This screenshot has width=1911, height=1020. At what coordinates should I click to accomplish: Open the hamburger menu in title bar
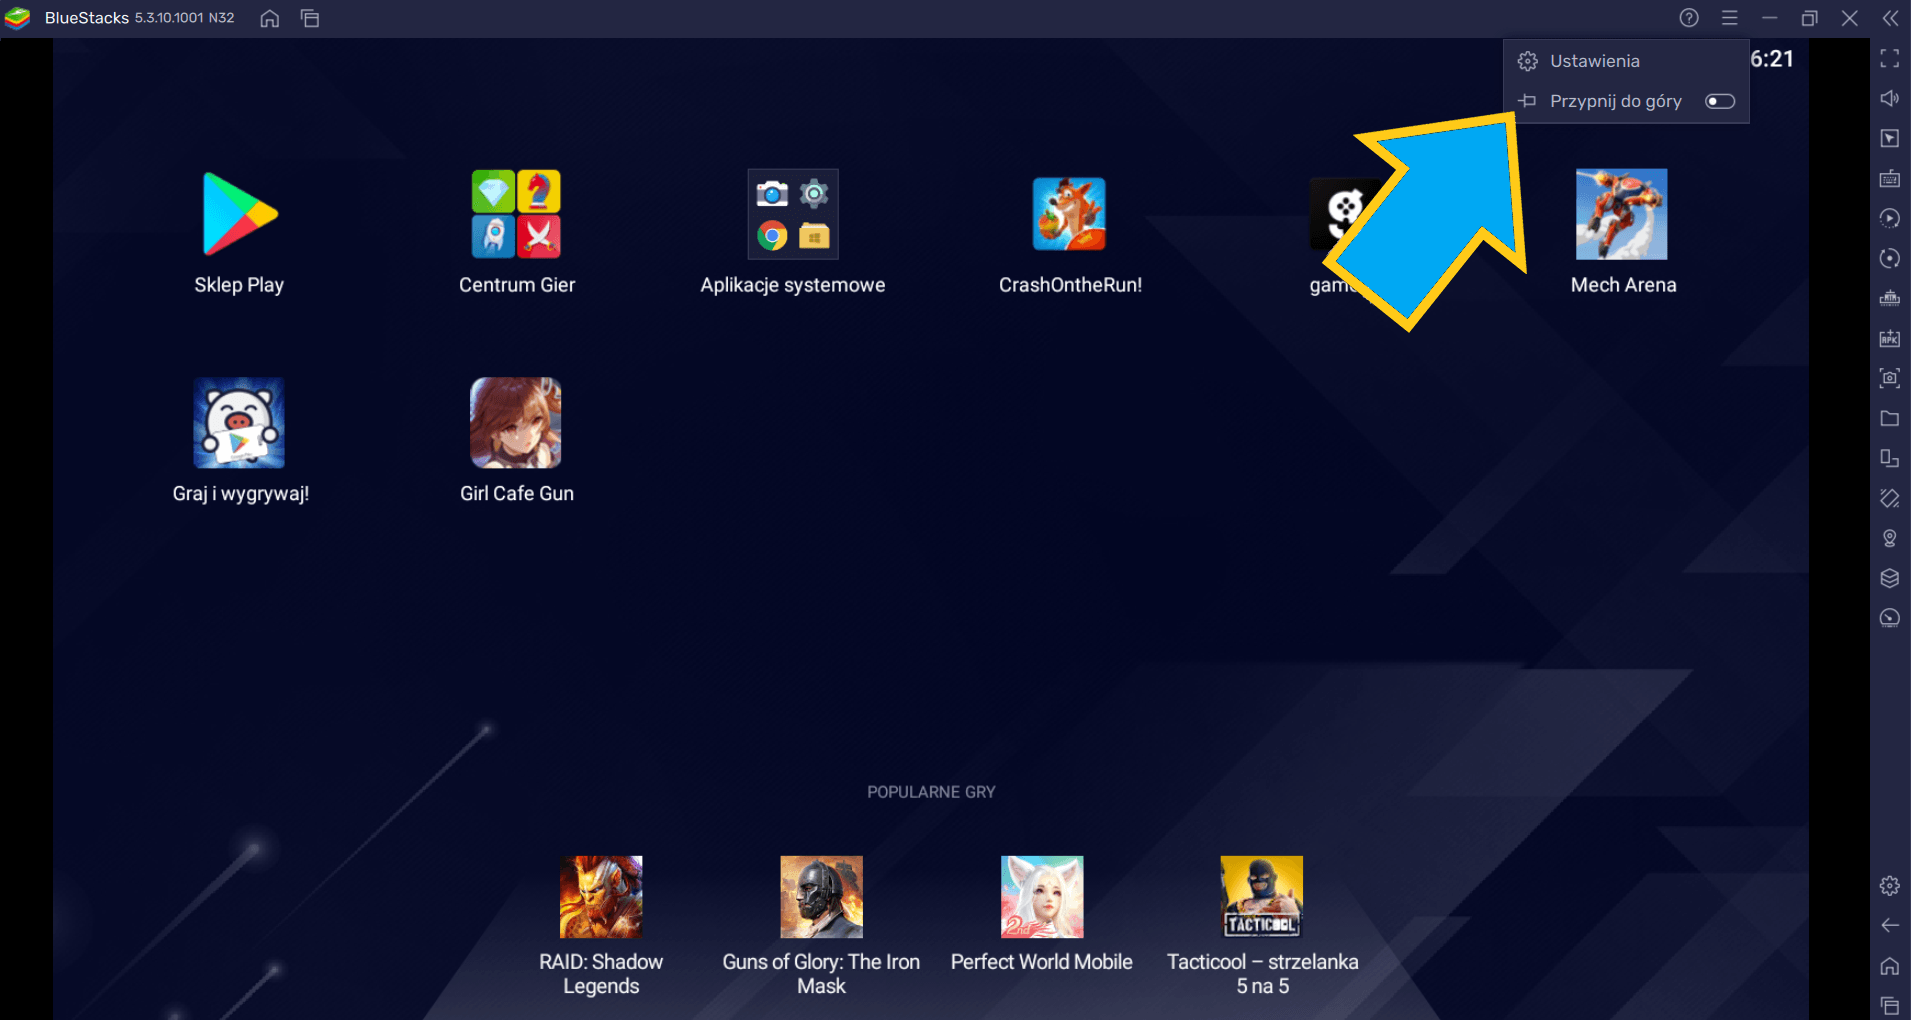click(1729, 18)
